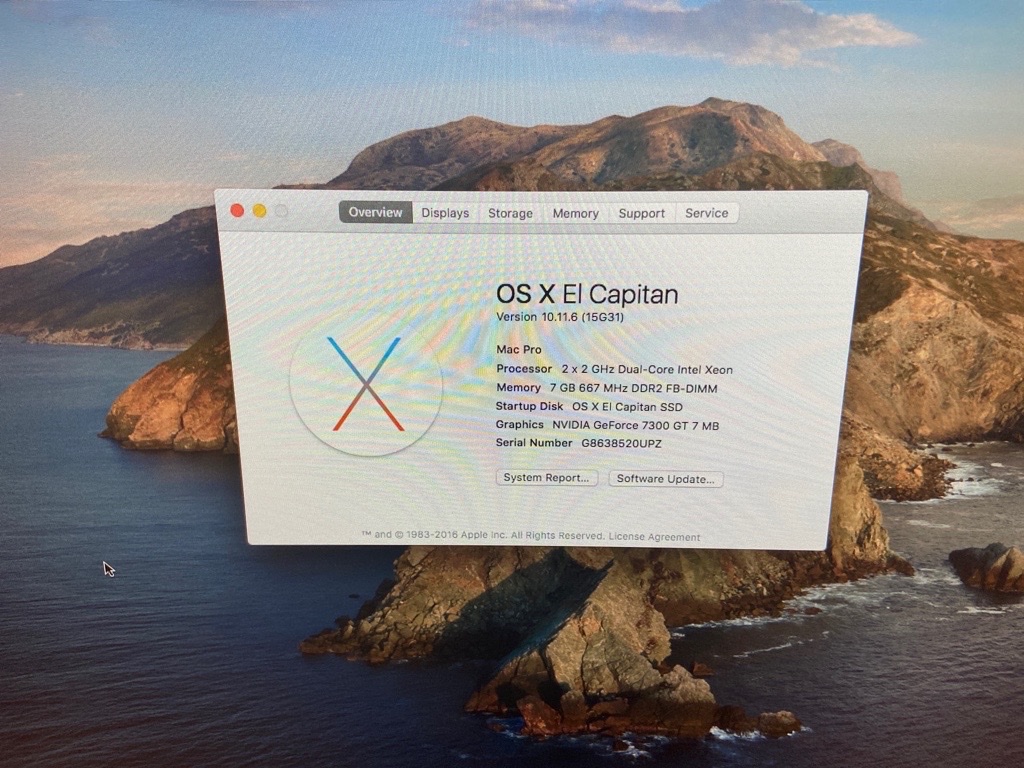
Task: Click the Serial Number label
Action: coord(534,443)
